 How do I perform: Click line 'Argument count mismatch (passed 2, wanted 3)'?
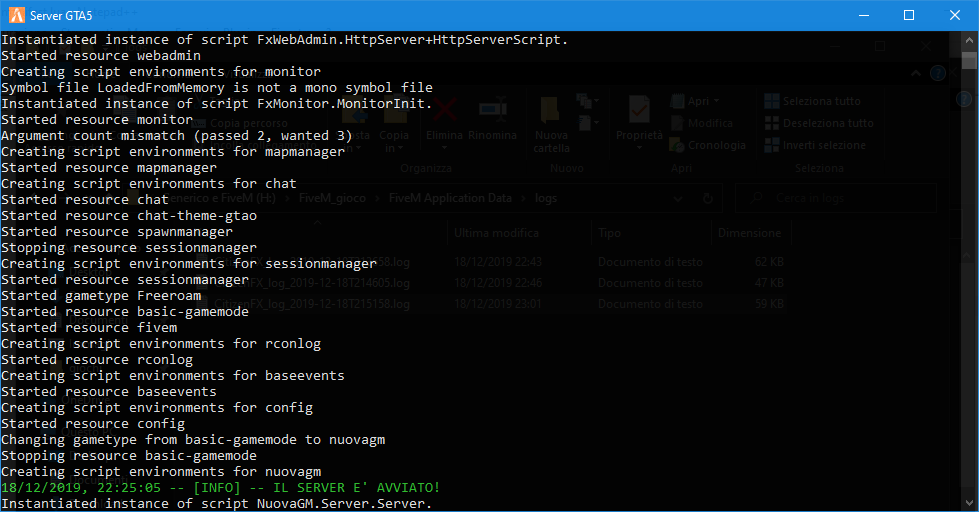tap(177, 135)
